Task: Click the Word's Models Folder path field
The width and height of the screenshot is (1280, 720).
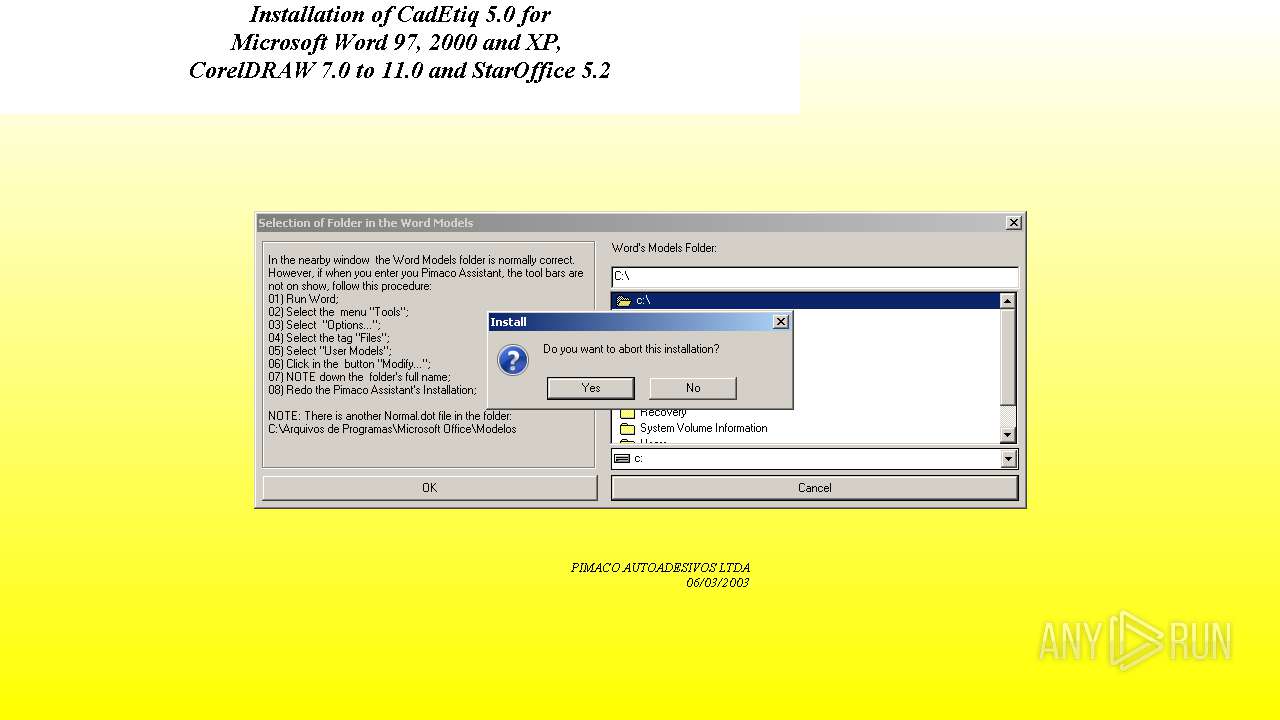Action: (814, 276)
